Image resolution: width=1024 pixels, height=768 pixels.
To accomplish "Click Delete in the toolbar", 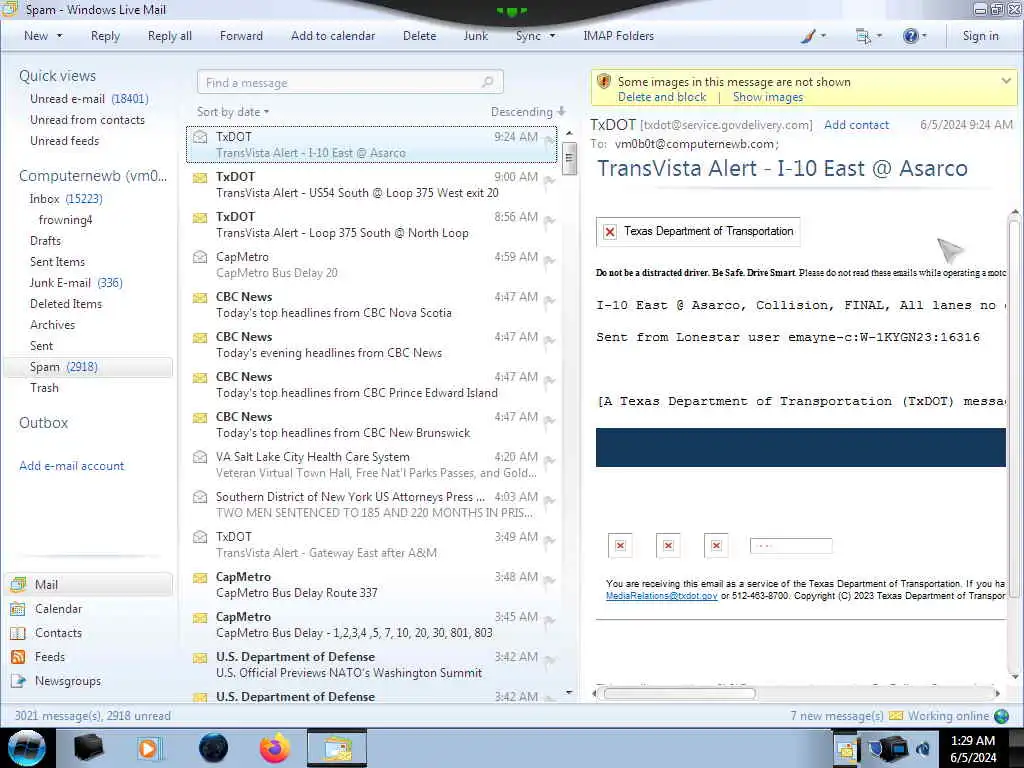I will pos(419,36).
